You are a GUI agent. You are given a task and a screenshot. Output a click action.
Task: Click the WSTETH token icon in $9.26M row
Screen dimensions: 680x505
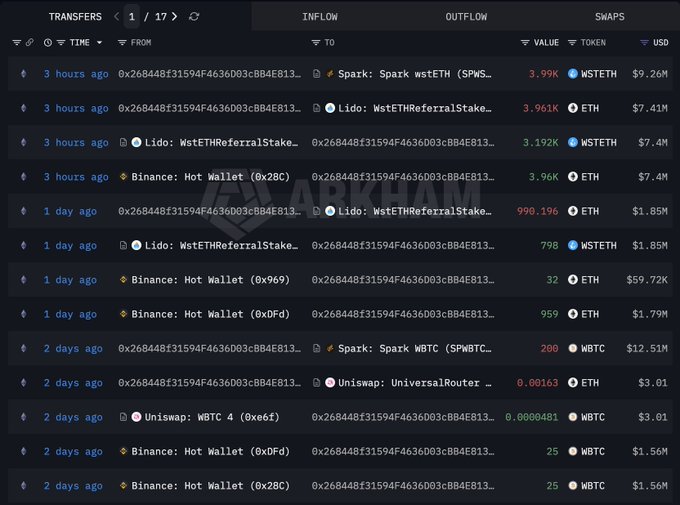tap(573, 74)
